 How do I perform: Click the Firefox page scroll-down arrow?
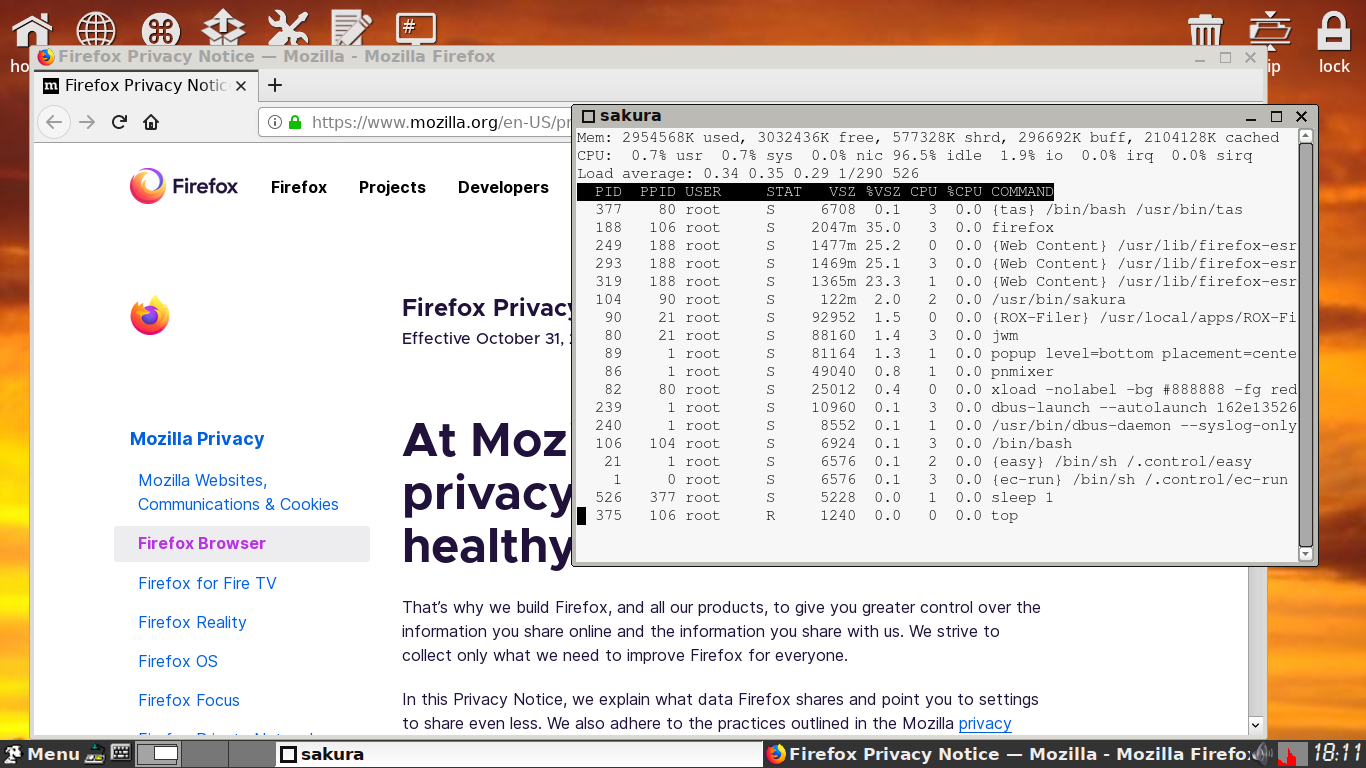(1256, 724)
